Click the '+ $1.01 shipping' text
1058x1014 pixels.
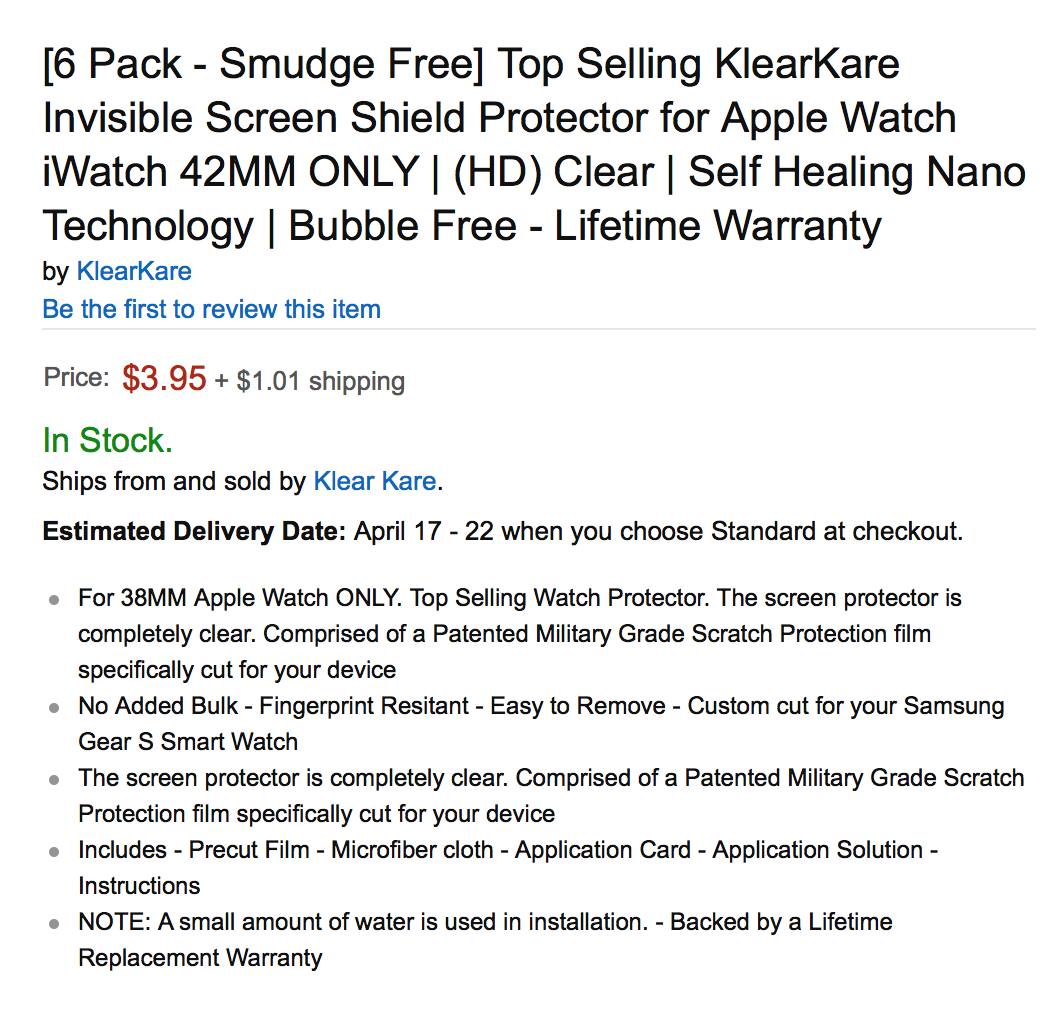pos(310,381)
